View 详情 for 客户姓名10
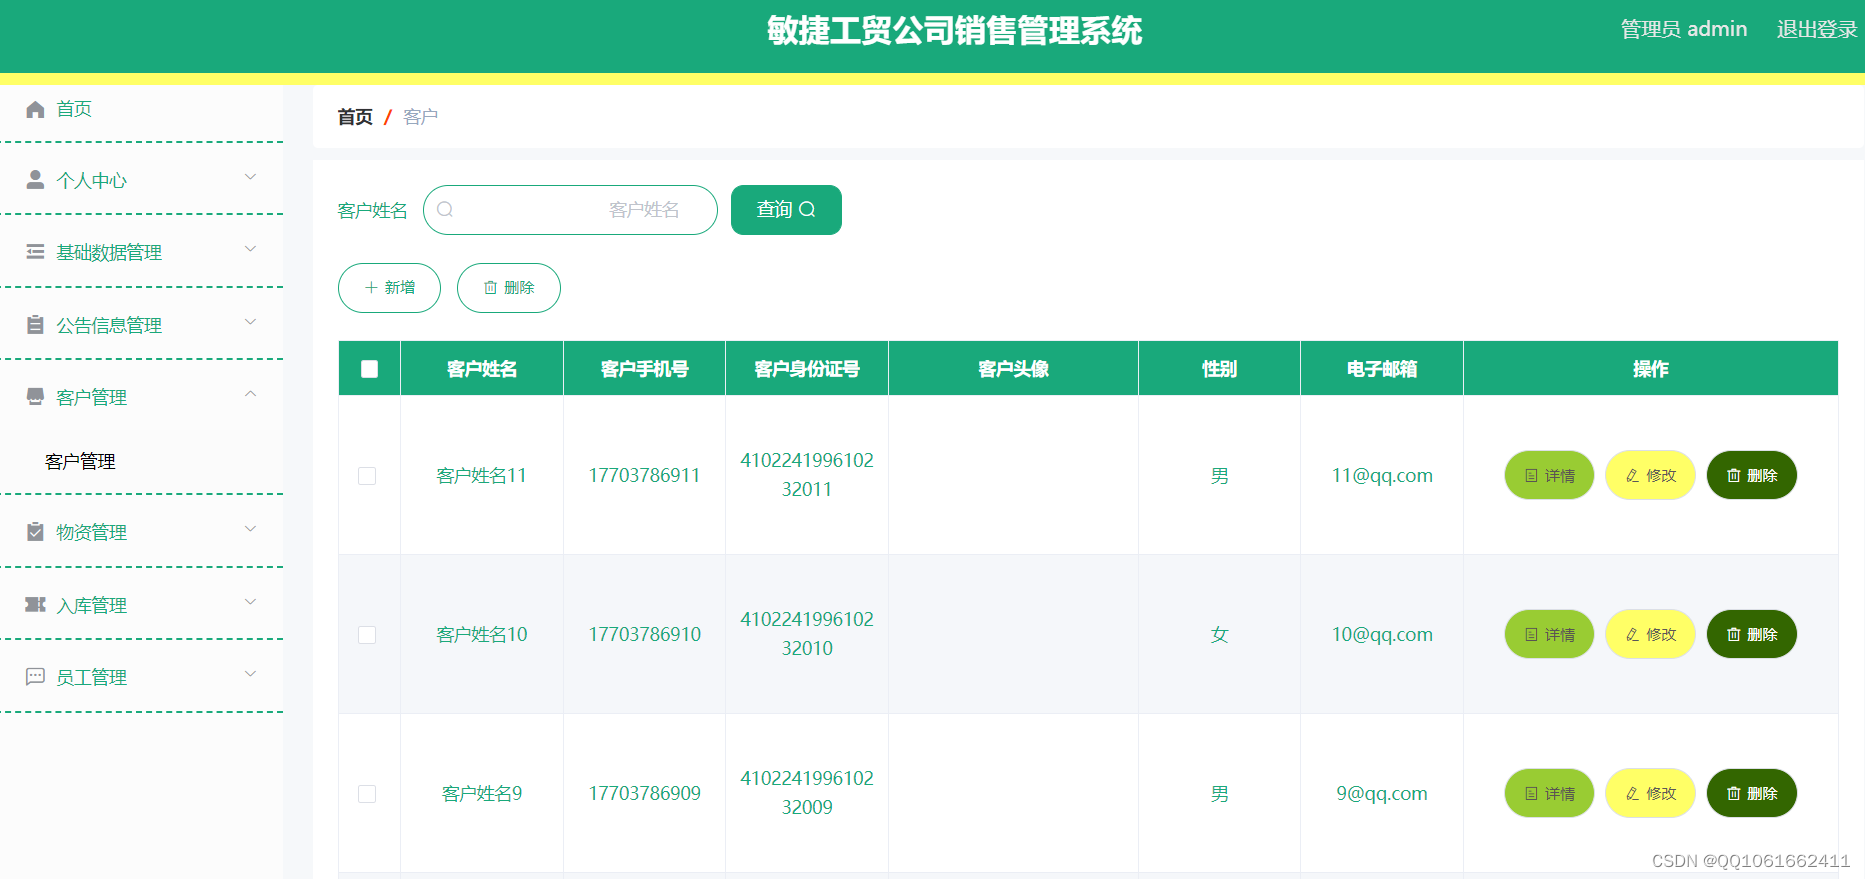 point(1549,634)
